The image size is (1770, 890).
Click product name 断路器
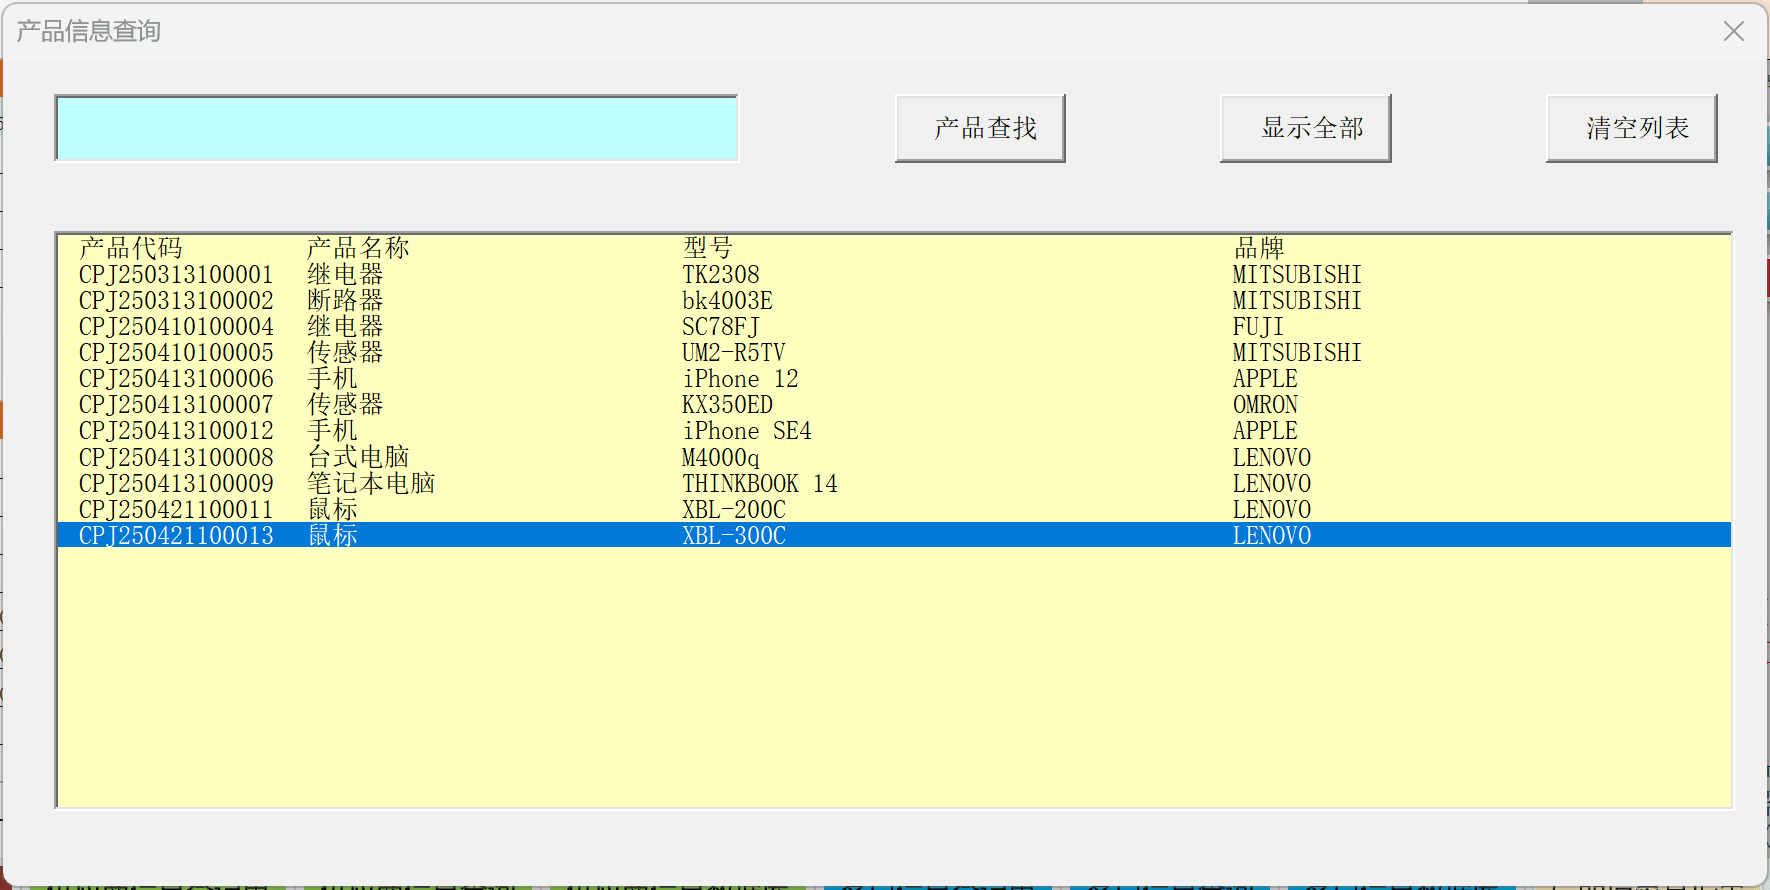pyautogui.click(x=345, y=301)
